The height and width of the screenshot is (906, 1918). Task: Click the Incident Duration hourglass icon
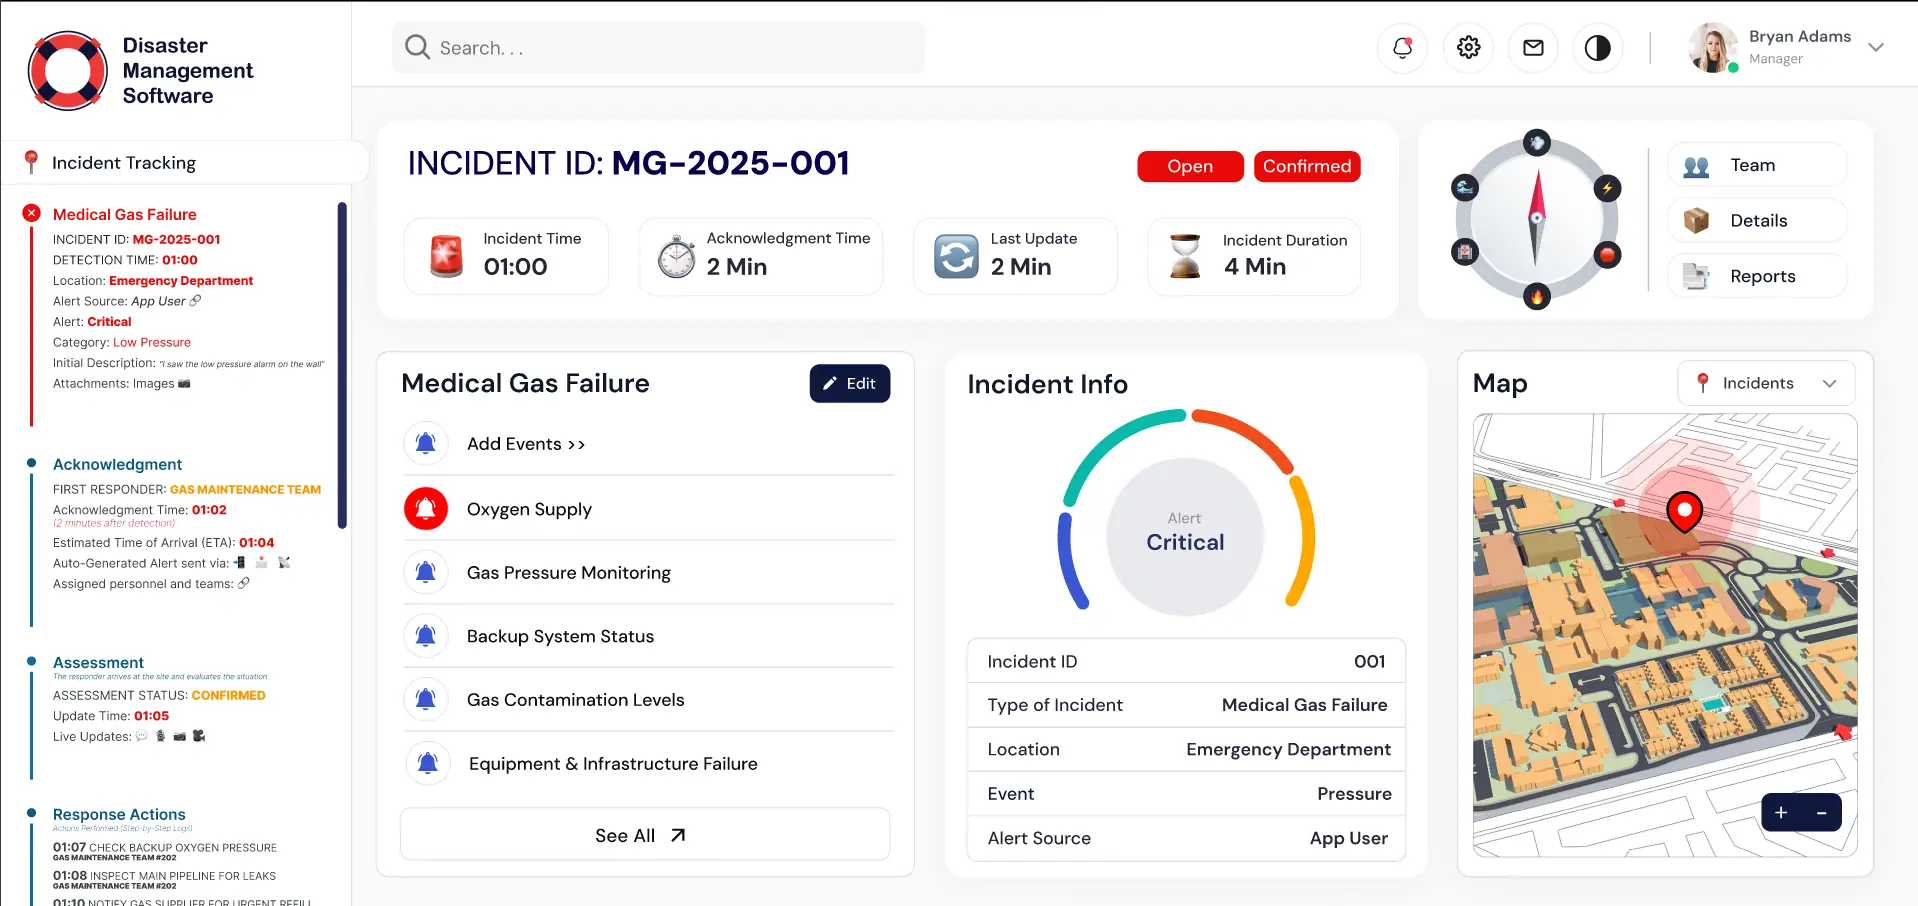(x=1185, y=256)
